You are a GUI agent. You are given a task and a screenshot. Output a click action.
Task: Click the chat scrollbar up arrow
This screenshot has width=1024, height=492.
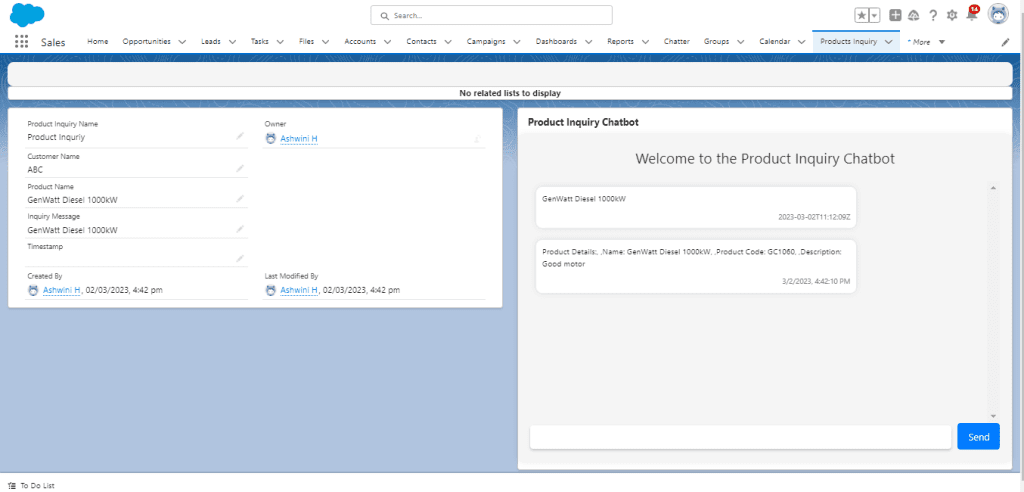pyautogui.click(x=993, y=188)
